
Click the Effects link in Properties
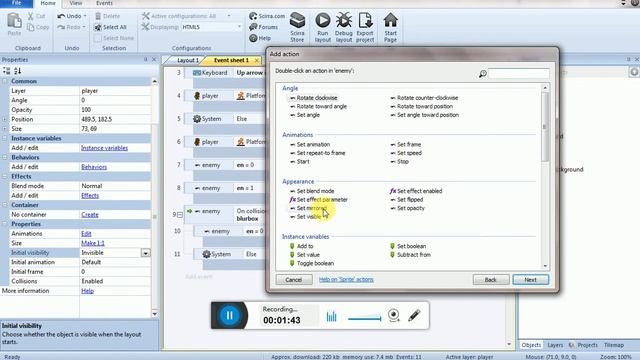(90, 196)
